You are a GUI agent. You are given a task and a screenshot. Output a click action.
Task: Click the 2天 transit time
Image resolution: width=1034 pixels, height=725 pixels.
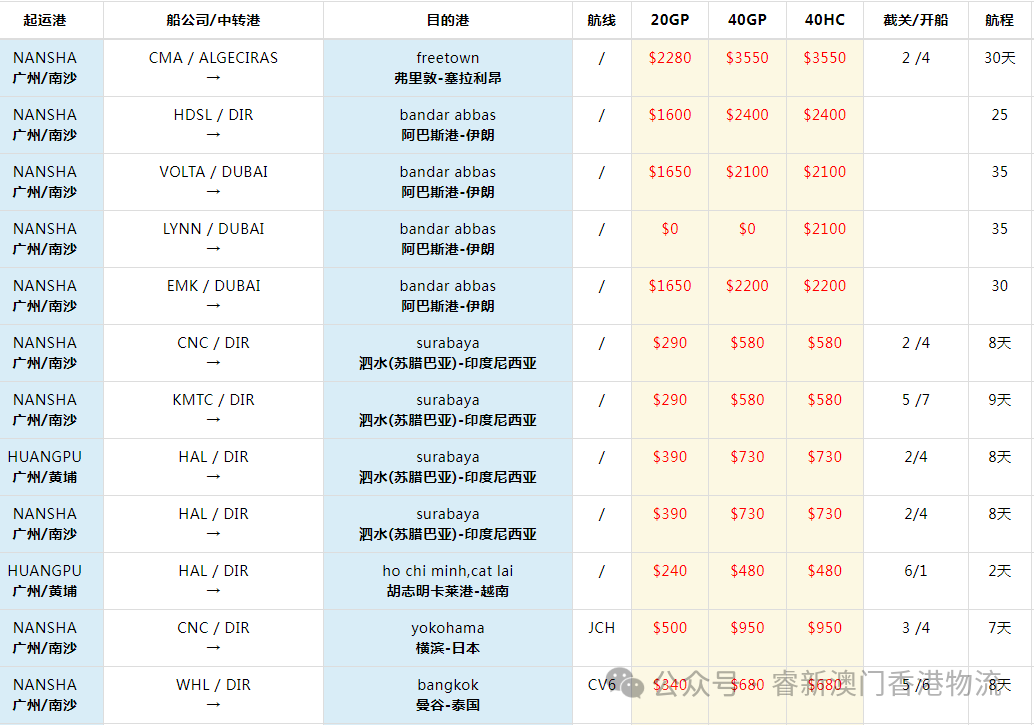999,571
